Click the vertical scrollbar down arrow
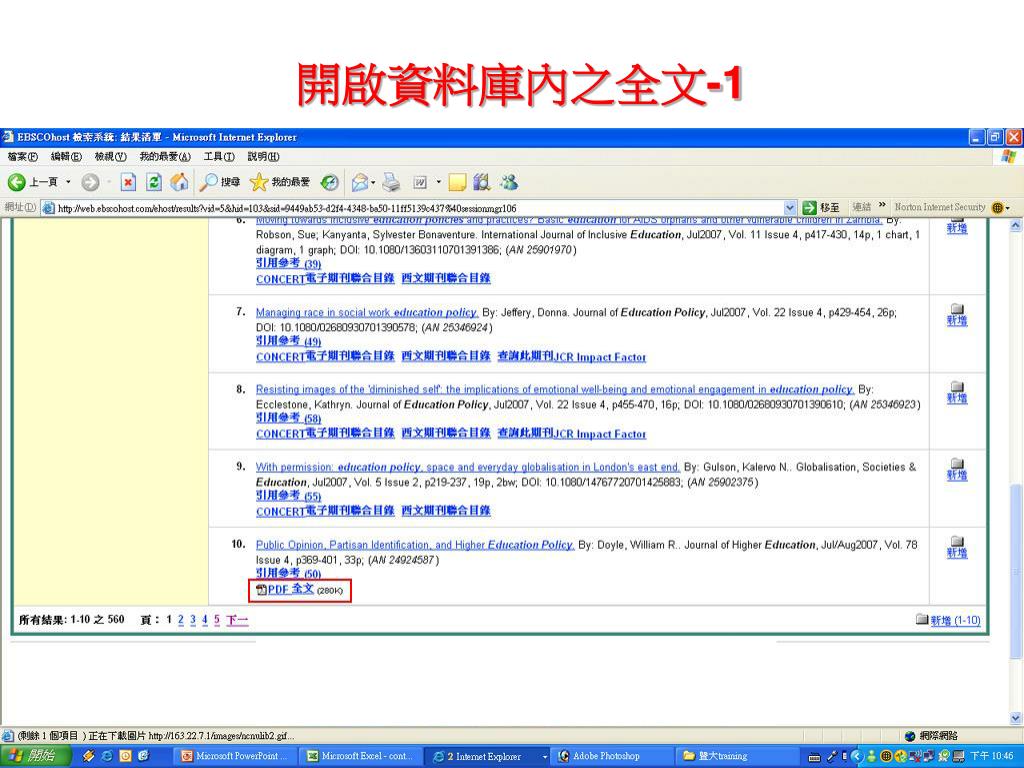This screenshot has width=1024, height=768. 1016,718
